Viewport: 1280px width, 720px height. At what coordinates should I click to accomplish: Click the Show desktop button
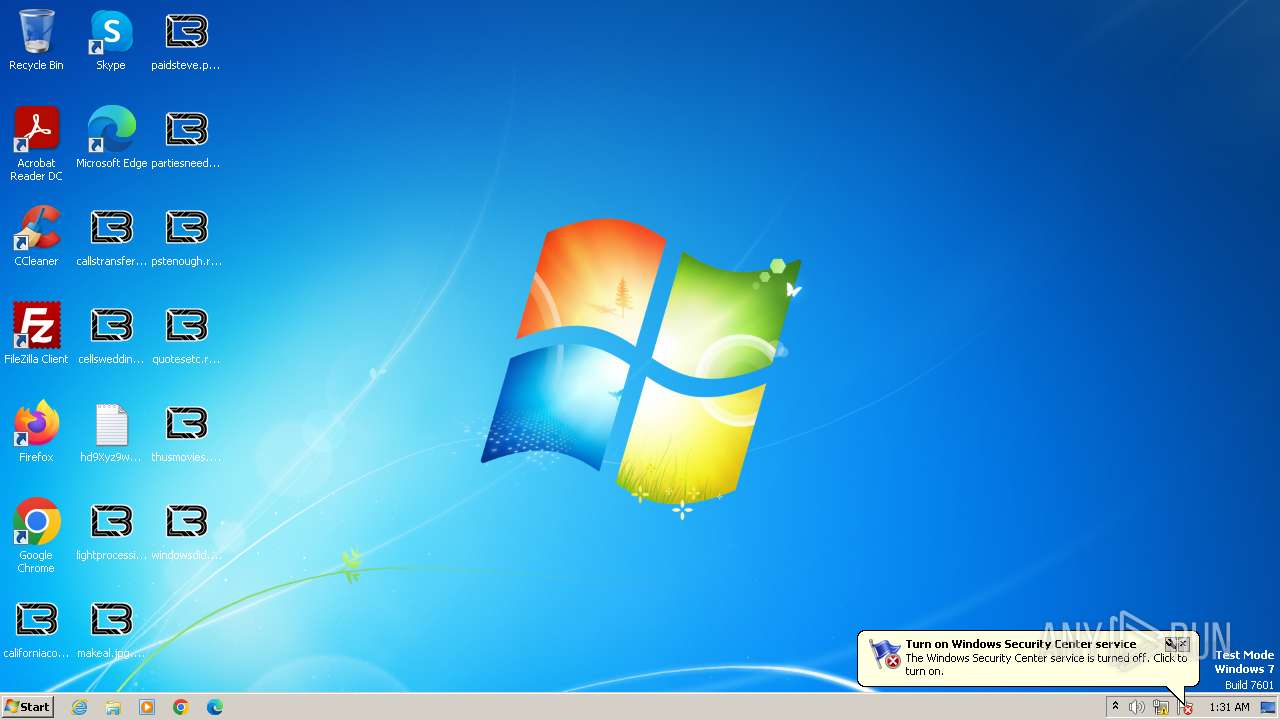point(1268,707)
